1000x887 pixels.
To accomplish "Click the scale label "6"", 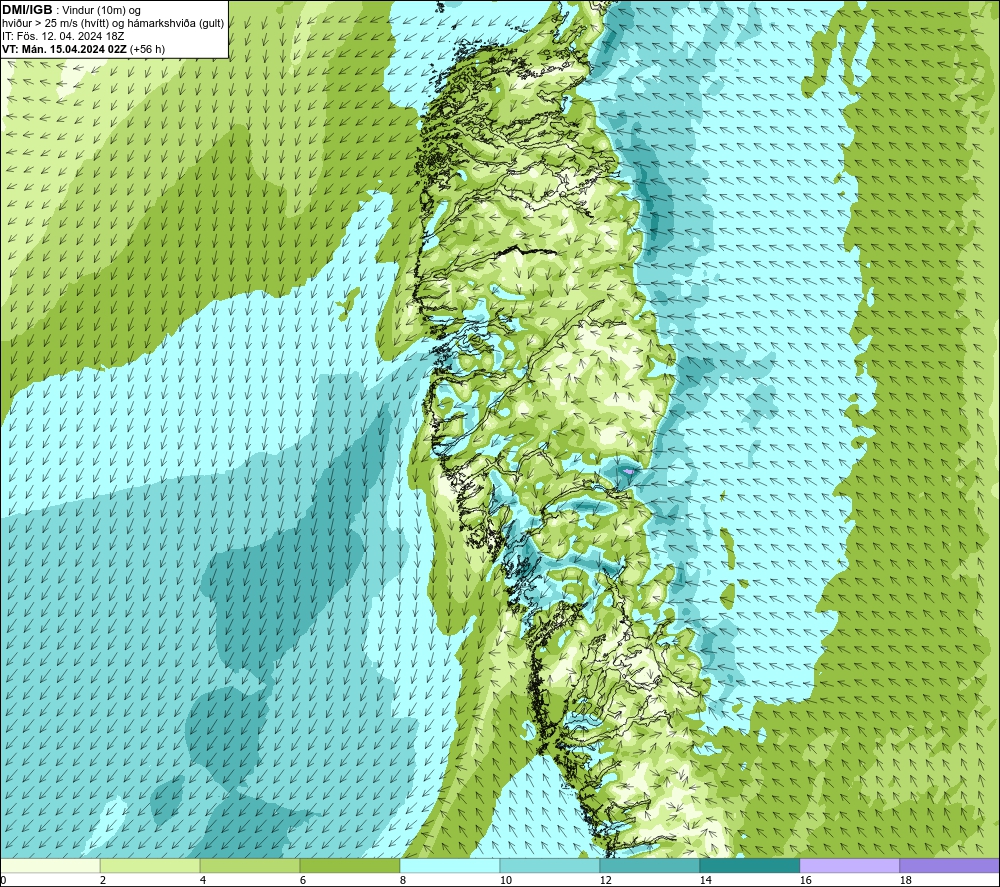I will point(303,881).
